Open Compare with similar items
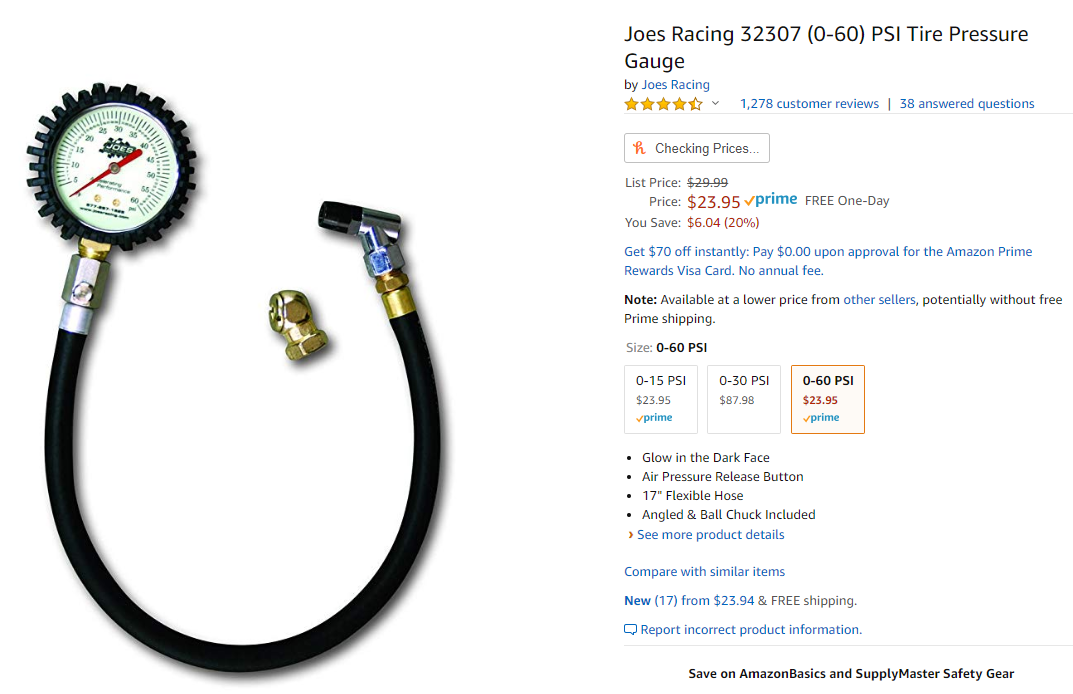The width and height of the screenshot is (1073, 694). pyautogui.click(x=704, y=571)
